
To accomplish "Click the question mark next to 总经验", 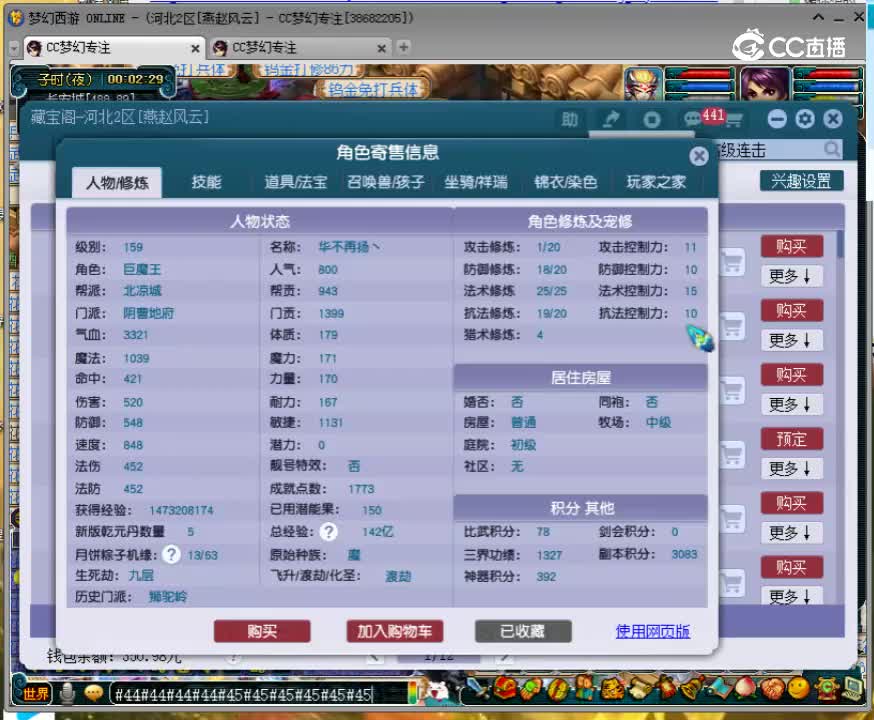I will (x=329, y=532).
